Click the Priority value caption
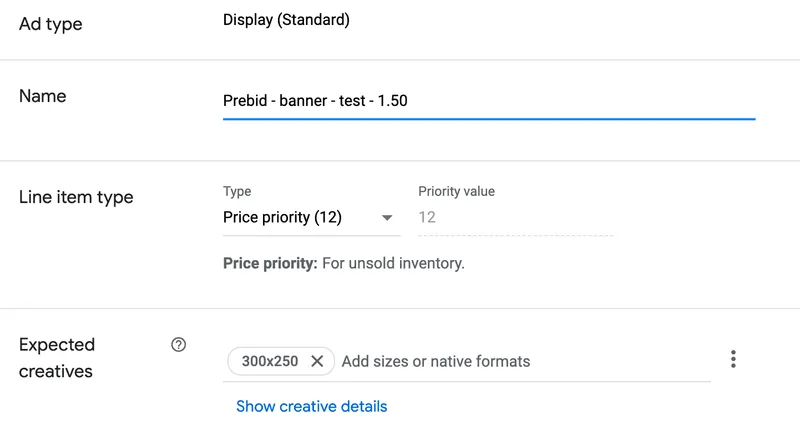800x446 pixels. point(456,191)
